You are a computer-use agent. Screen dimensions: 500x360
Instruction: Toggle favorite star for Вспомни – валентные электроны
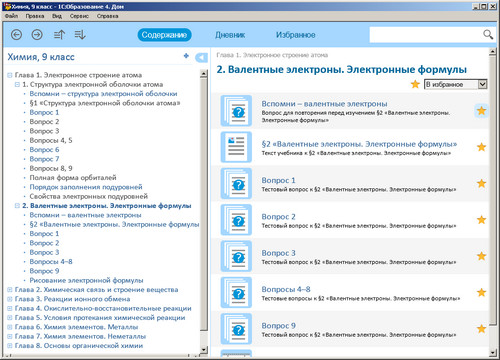click(x=481, y=111)
